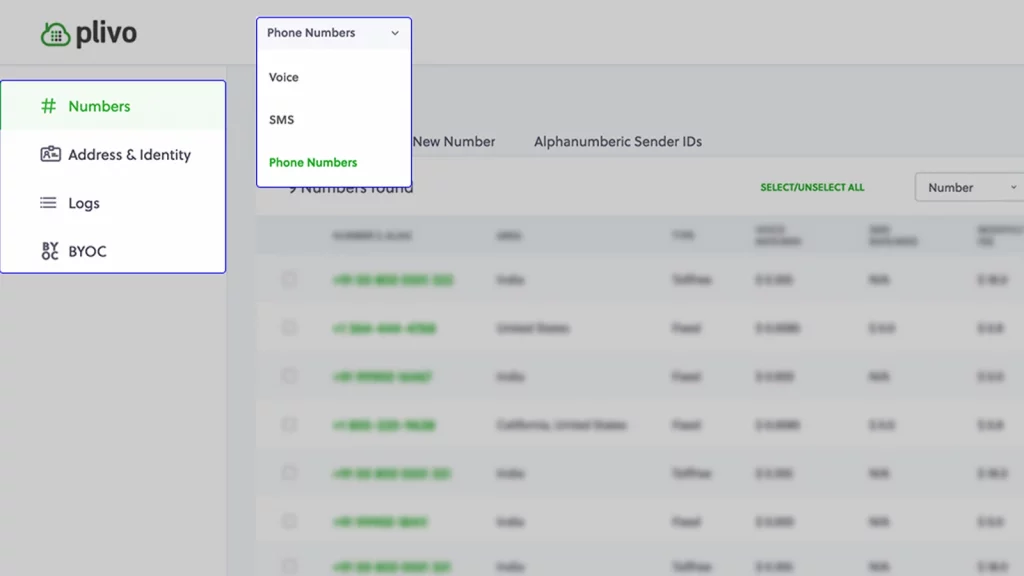Choose SMS in the open dropdown
Image resolution: width=1024 pixels, height=576 pixels.
pyautogui.click(x=281, y=119)
